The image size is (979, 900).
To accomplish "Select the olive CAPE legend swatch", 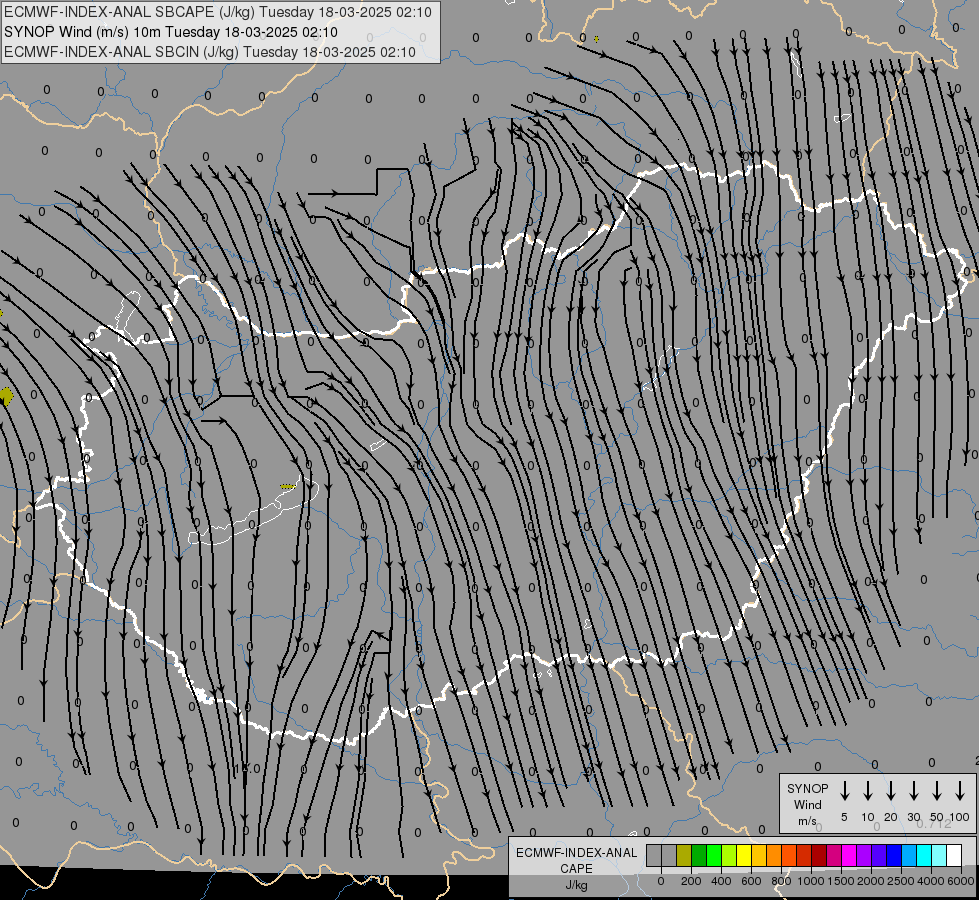I will point(684,855).
